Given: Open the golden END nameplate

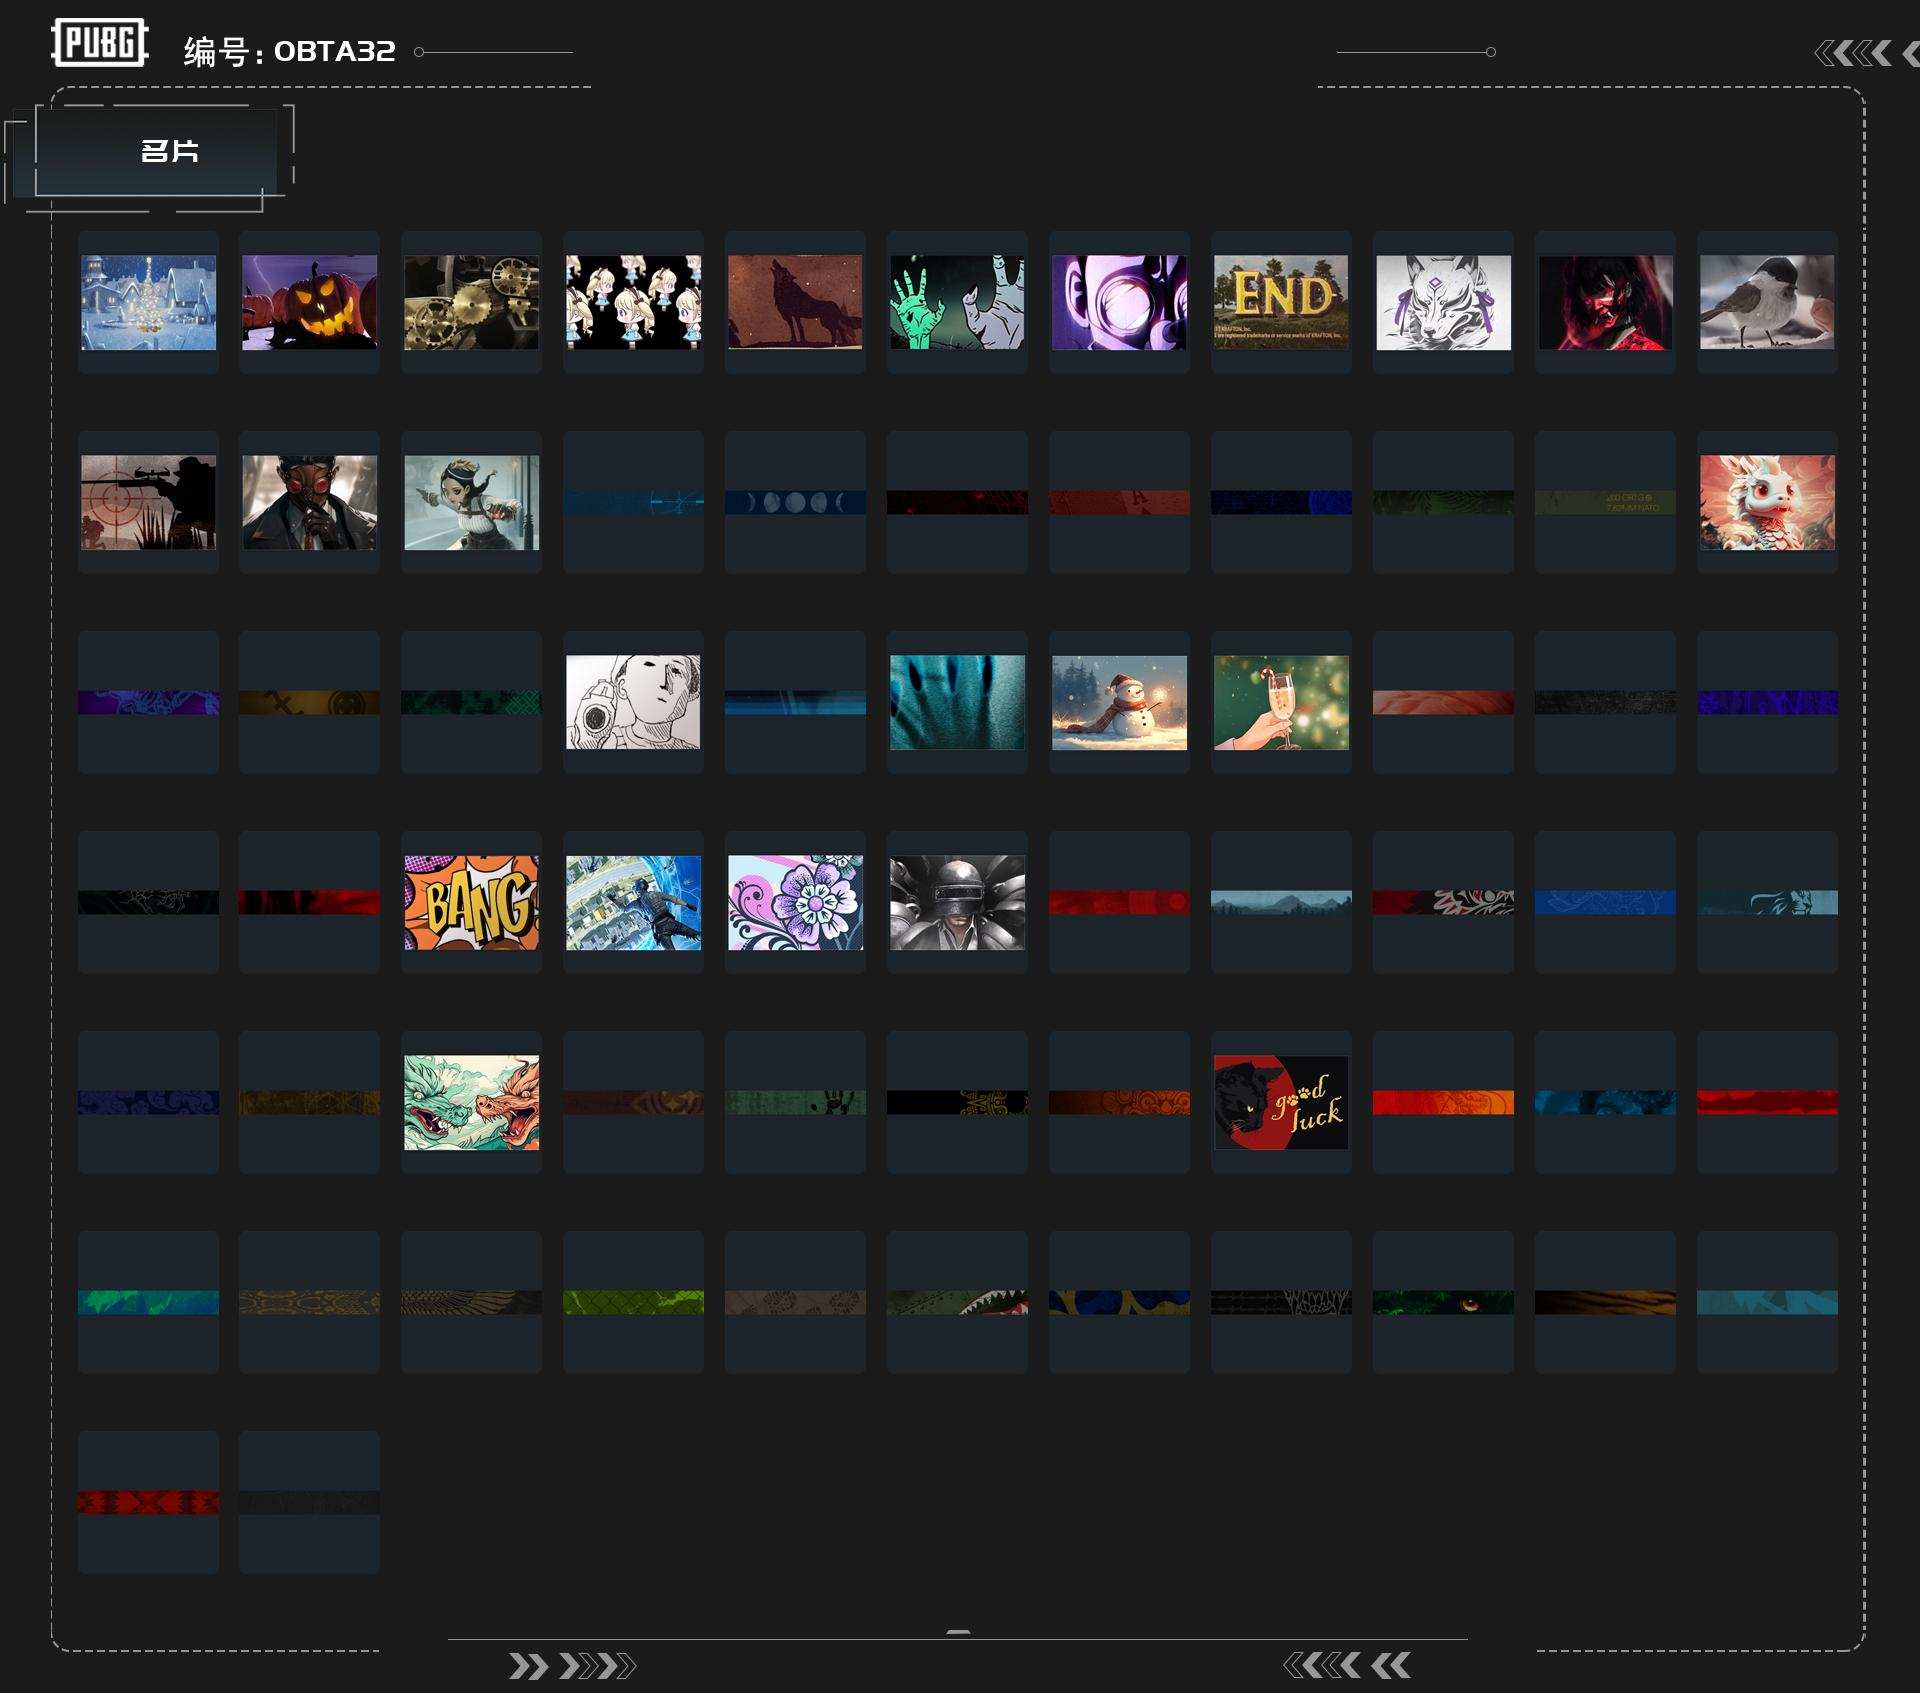Looking at the screenshot, I should (1282, 302).
